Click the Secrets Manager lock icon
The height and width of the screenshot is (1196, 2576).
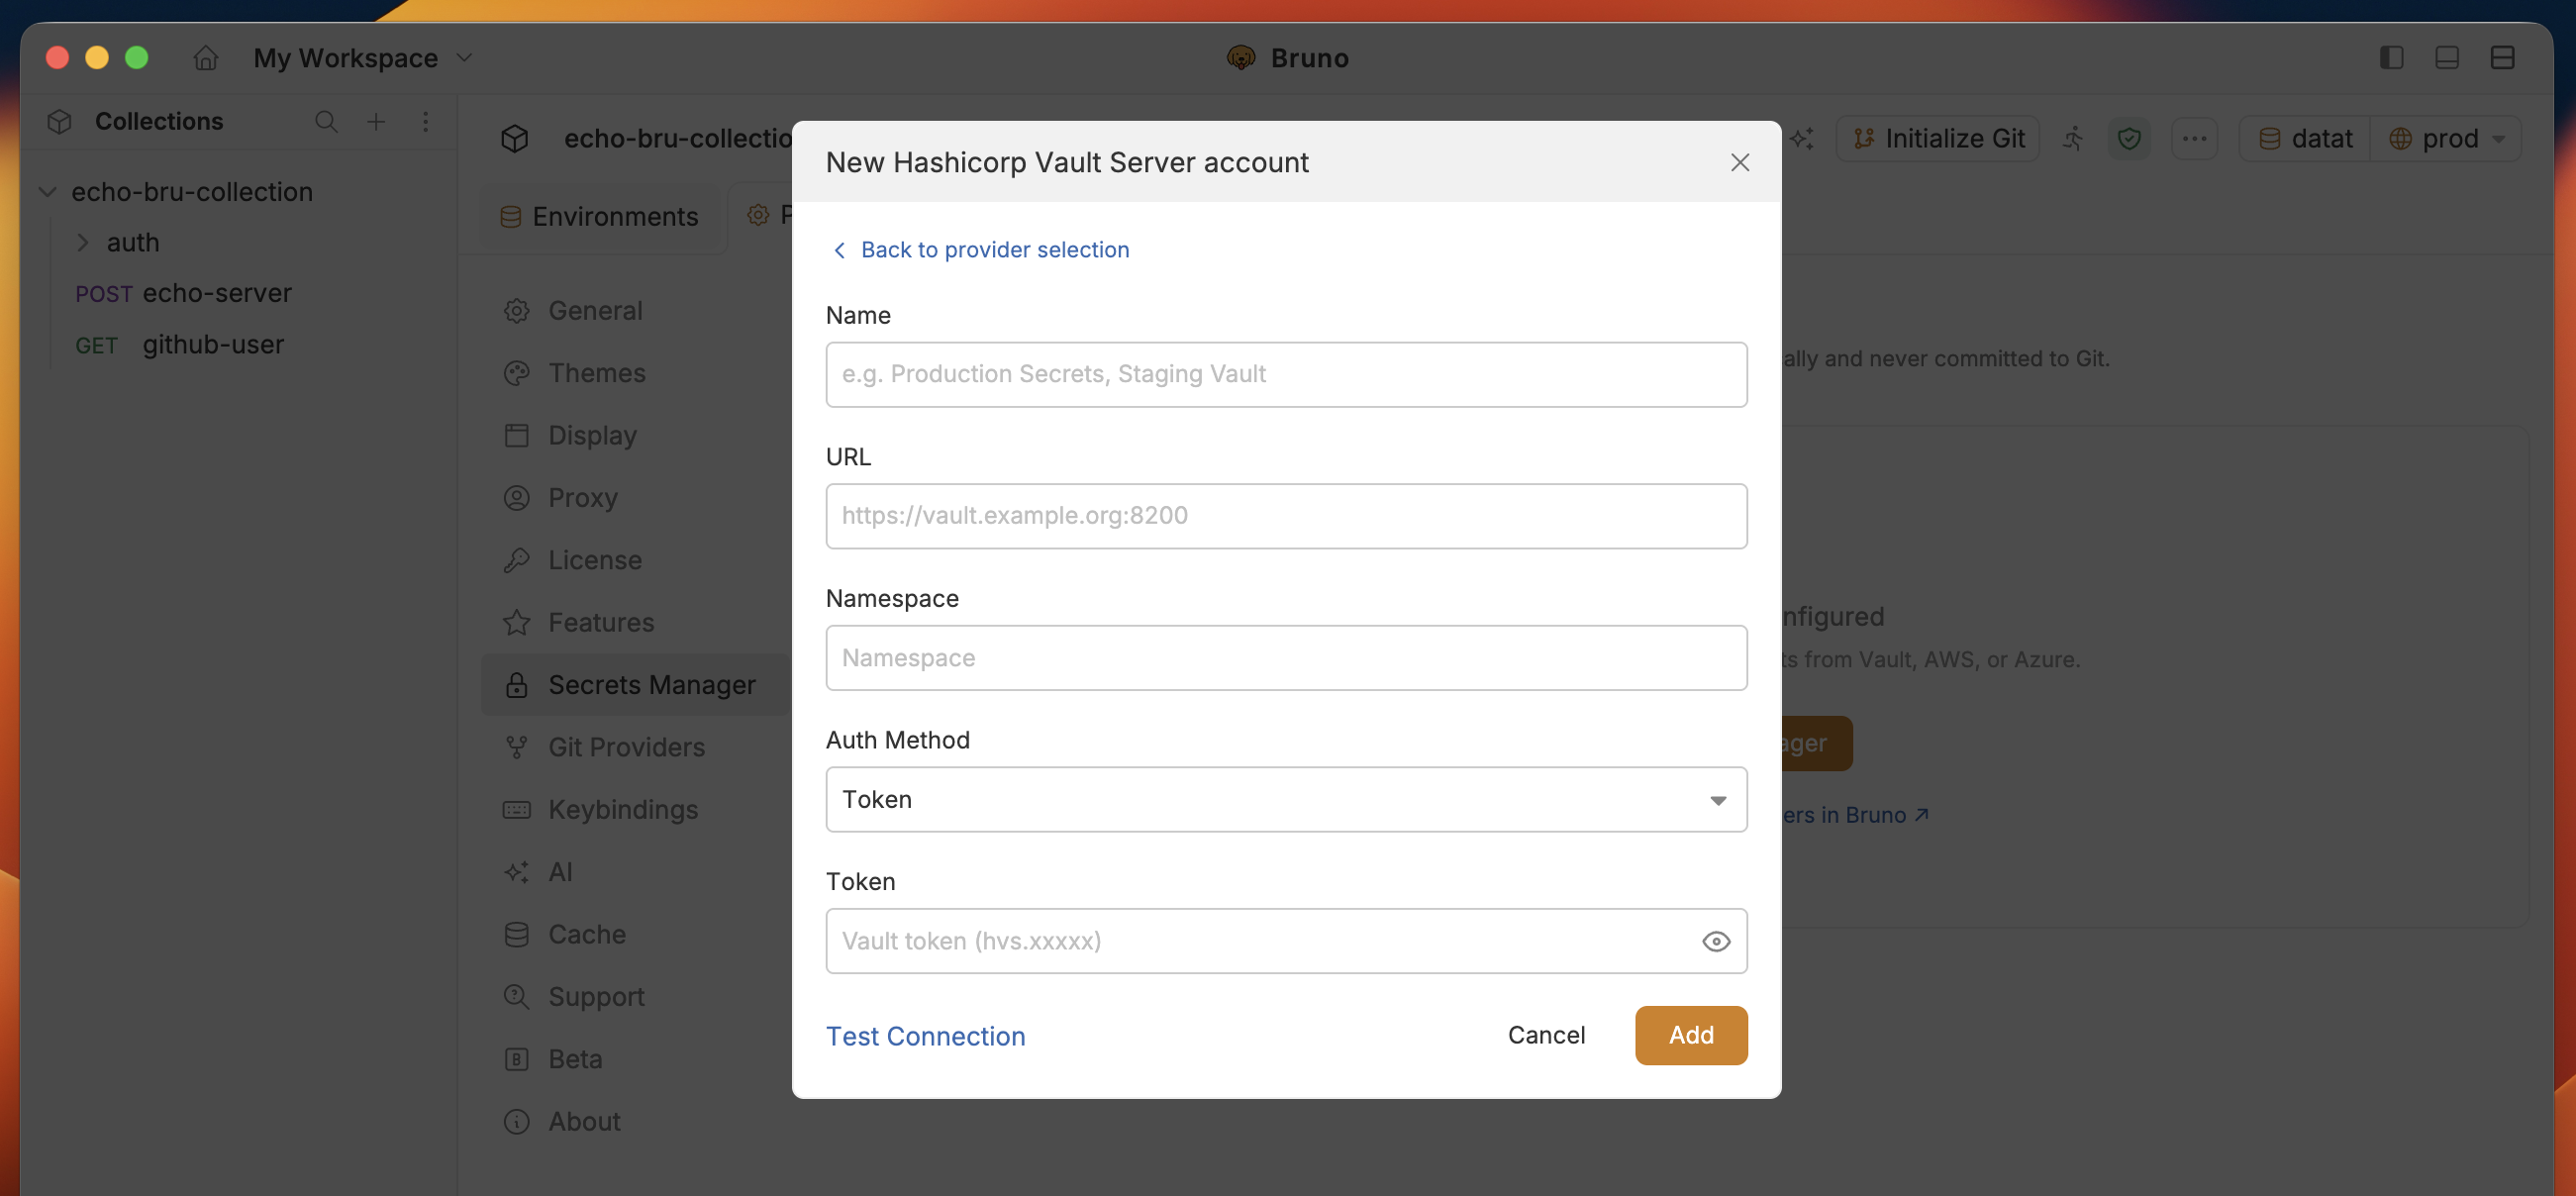(517, 685)
